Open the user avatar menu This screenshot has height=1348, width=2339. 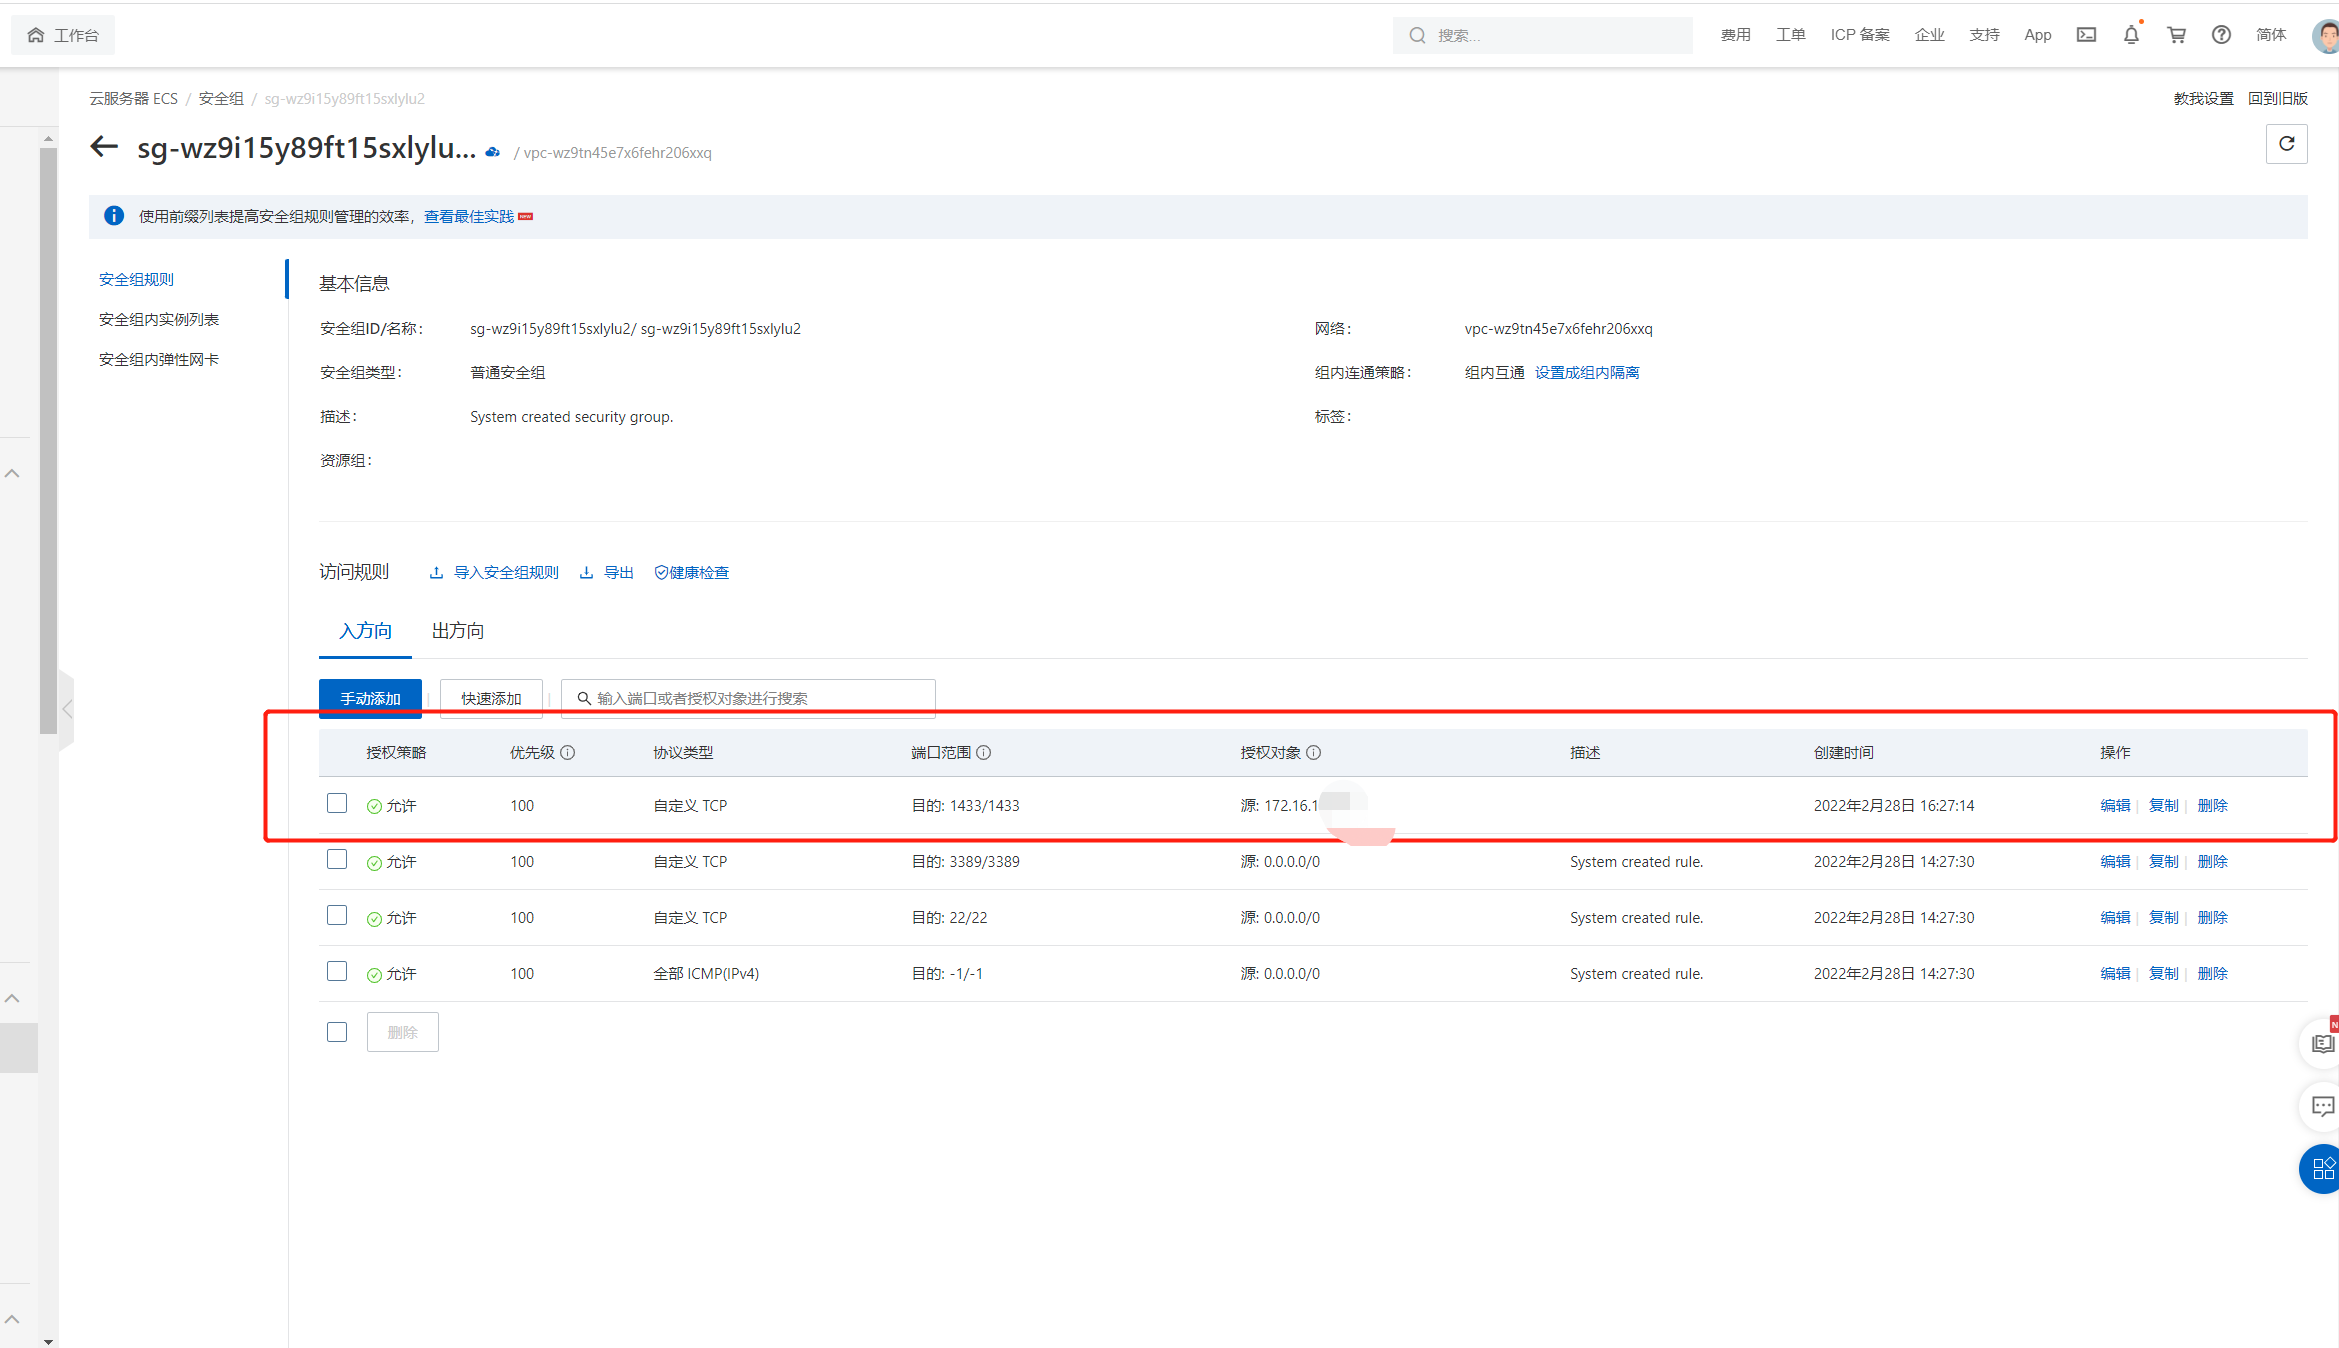[x=2326, y=36]
